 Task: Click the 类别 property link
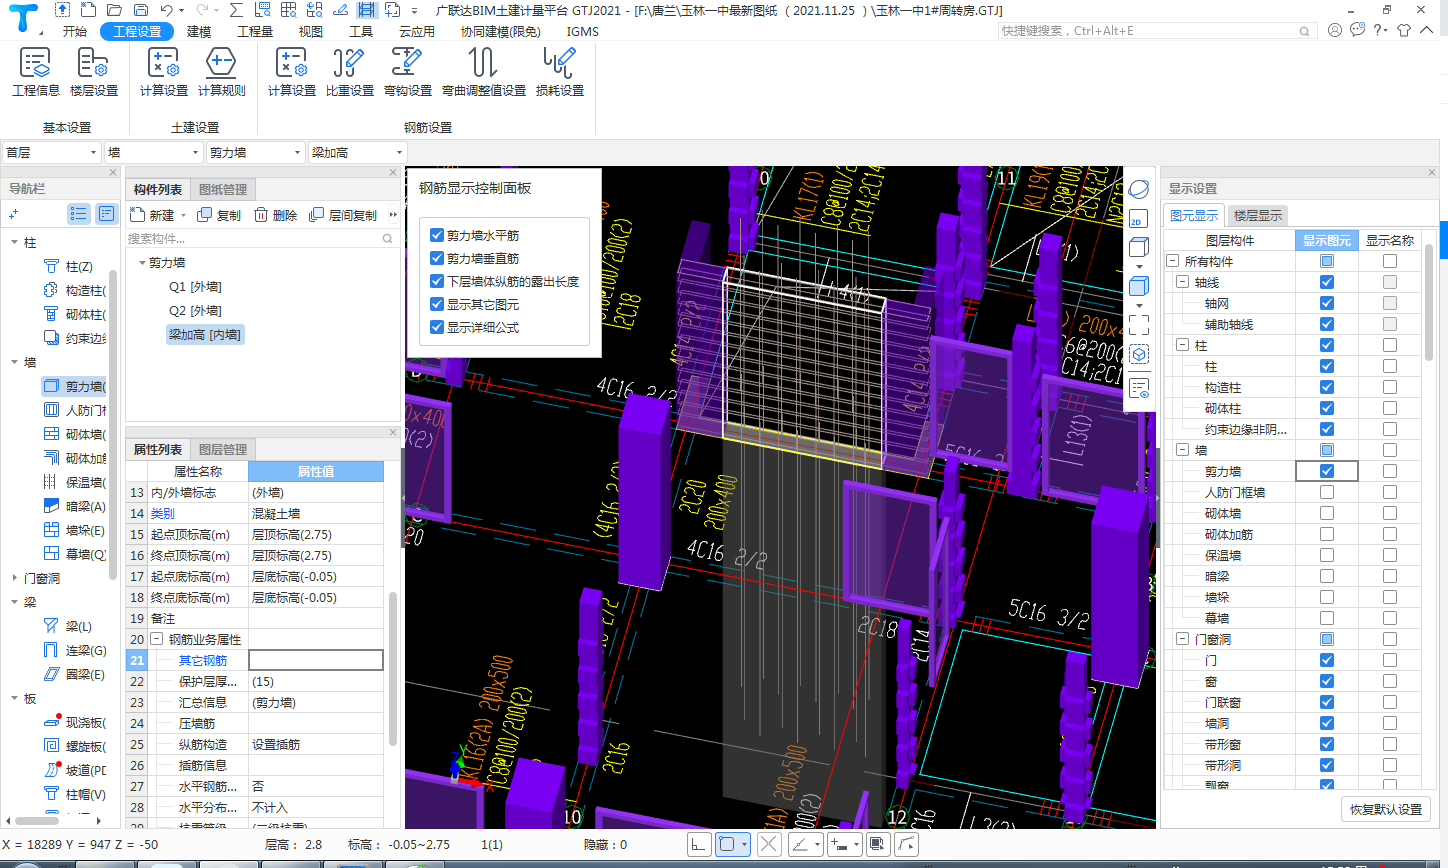pyautogui.click(x=162, y=514)
